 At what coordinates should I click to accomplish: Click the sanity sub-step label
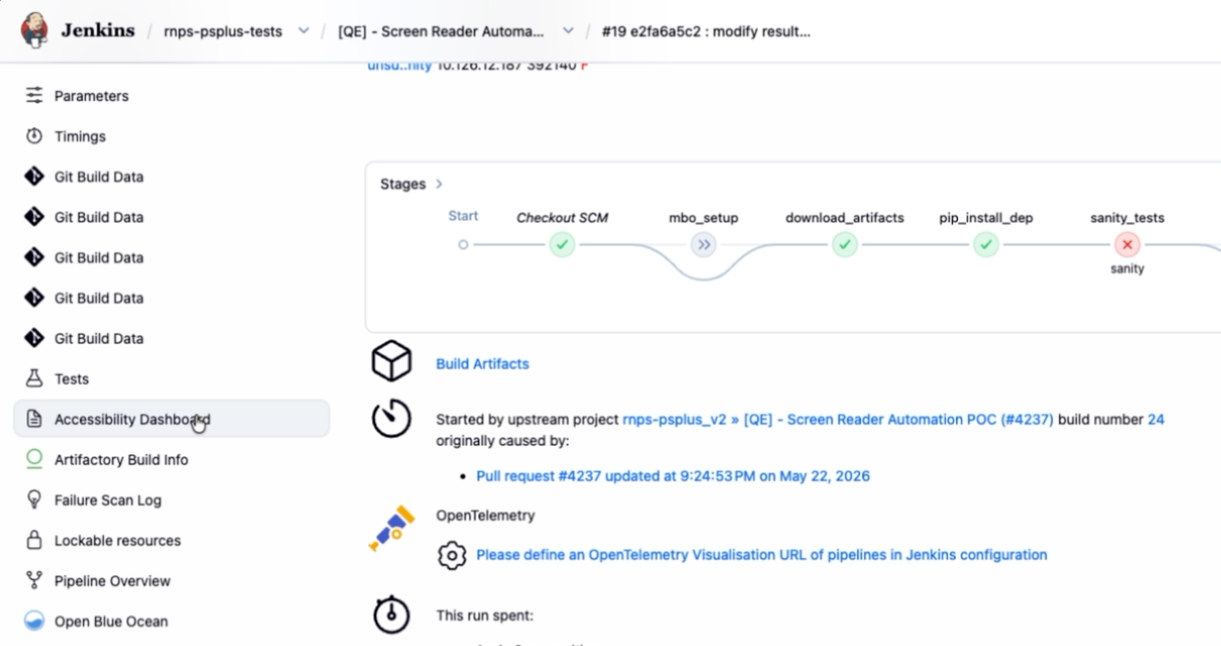(x=1127, y=268)
